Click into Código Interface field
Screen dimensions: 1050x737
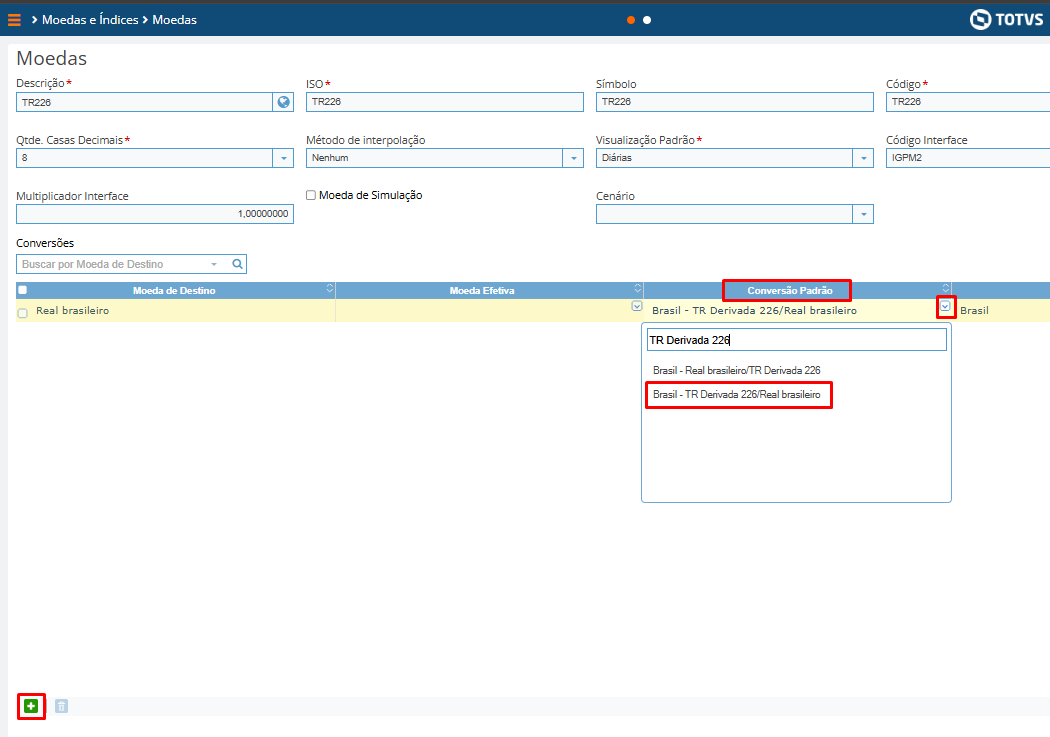coord(968,158)
